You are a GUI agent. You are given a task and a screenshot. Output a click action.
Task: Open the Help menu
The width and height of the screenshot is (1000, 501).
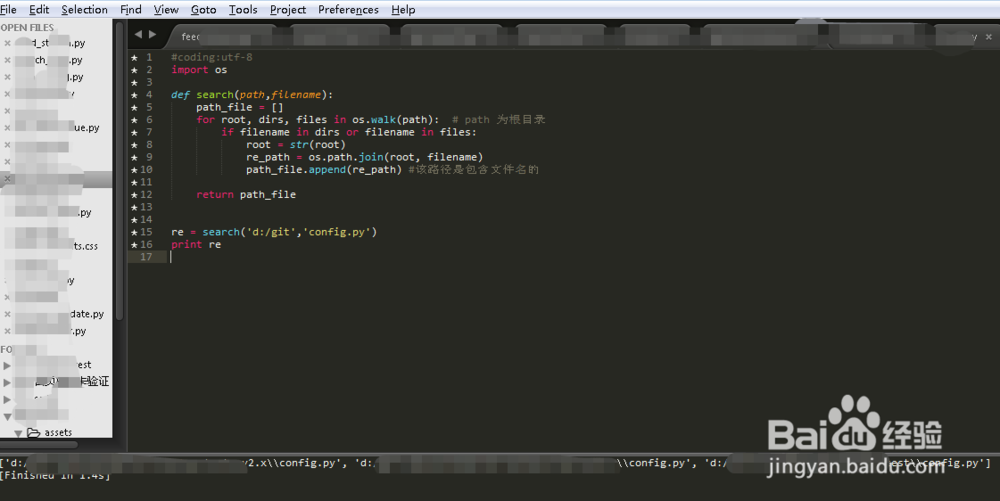403,10
